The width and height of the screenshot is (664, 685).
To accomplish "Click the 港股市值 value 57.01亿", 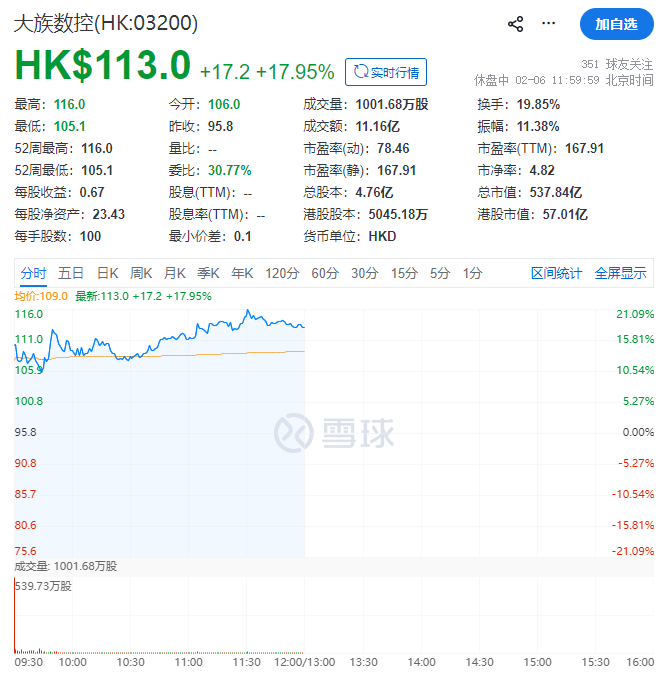I will click(565, 214).
